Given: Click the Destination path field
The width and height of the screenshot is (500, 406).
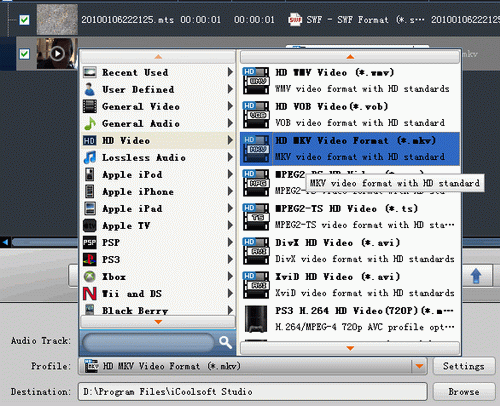Looking at the screenshot, I should tap(253, 392).
